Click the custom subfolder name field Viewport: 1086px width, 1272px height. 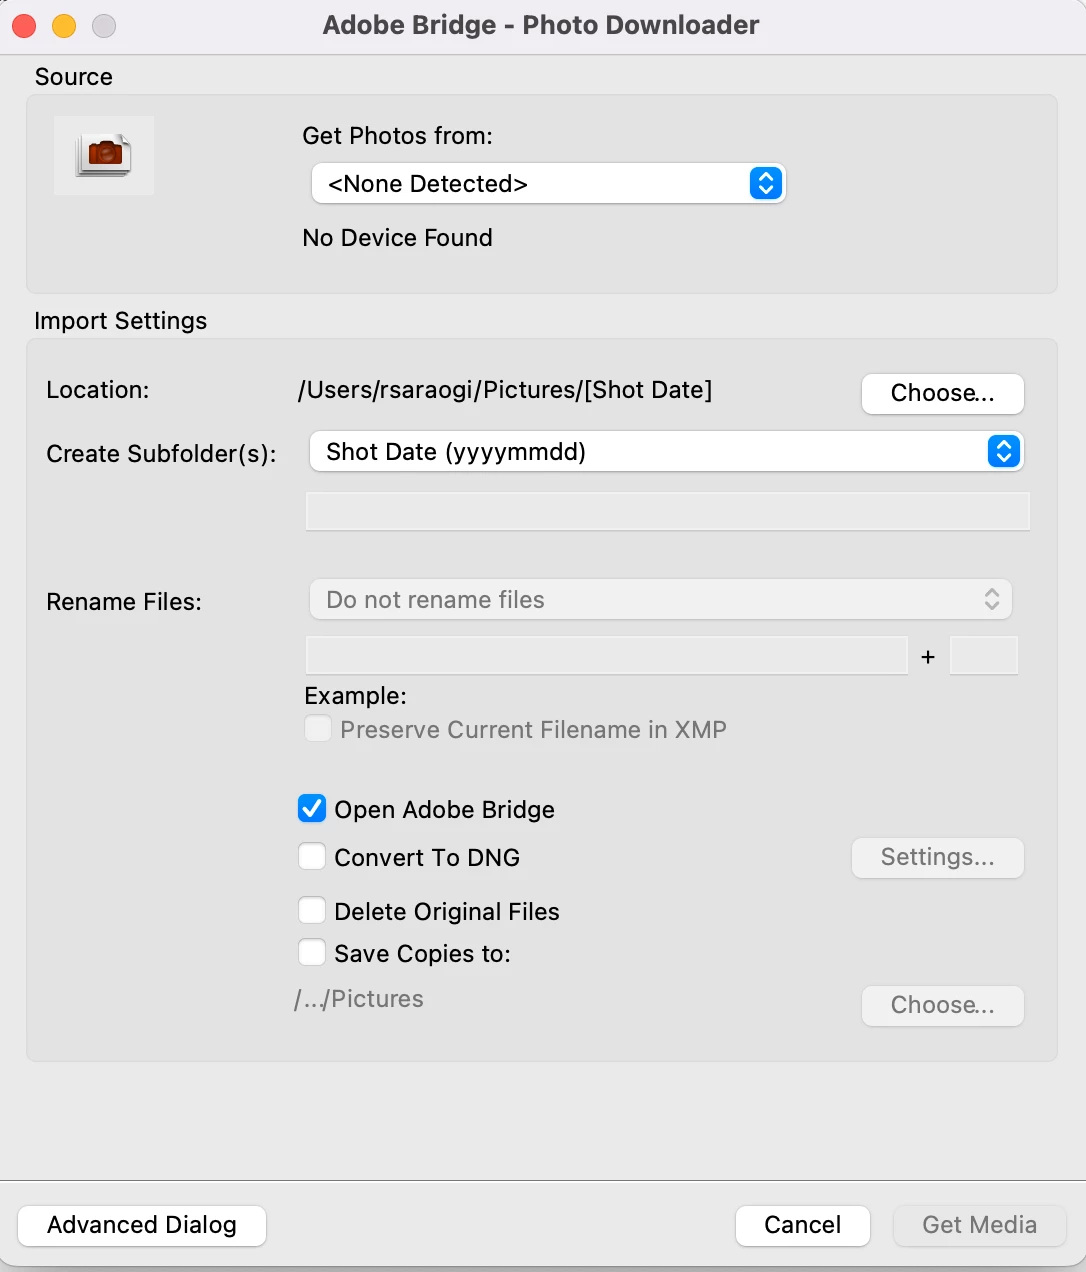(667, 511)
